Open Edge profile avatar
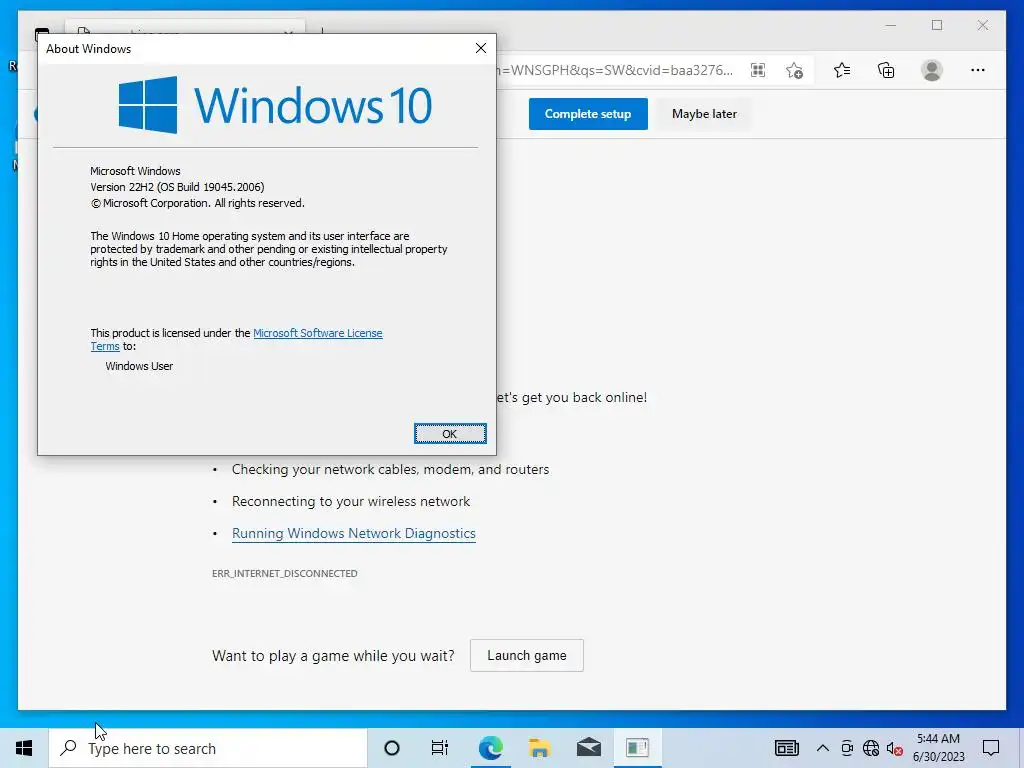Screen dimensions: 1024x768 tap(932, 70)
